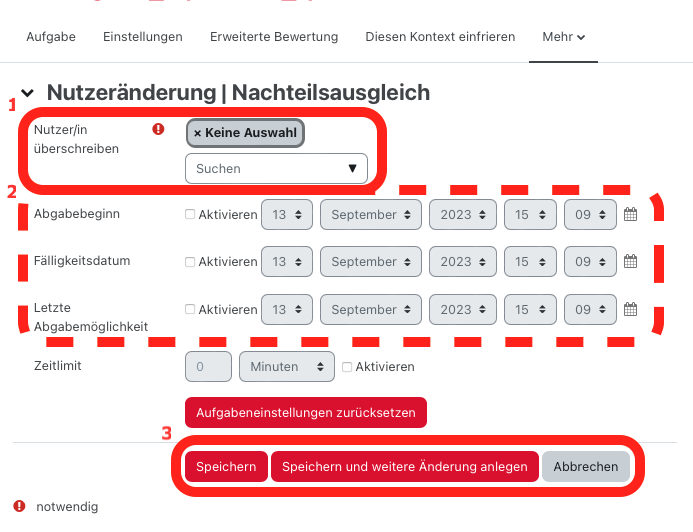Open calendar picker for Abgabebeginn
The height and width of the screenshot is (532, 693).
click(630, 214)
